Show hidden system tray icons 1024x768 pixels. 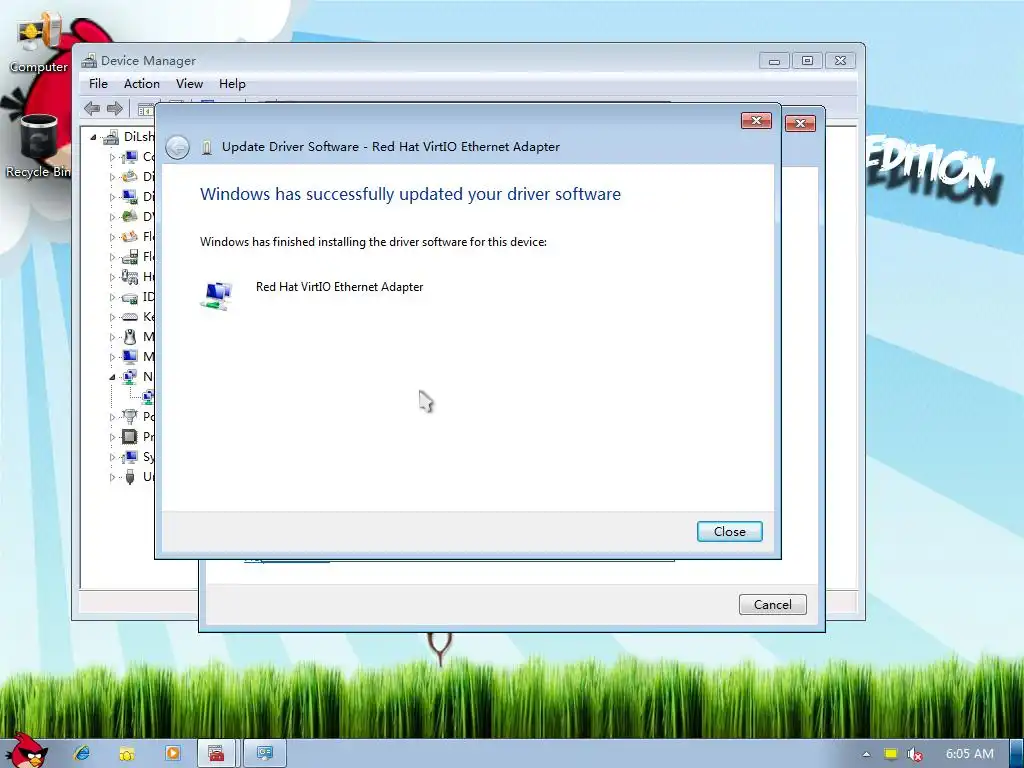click(x=866, y=754)
